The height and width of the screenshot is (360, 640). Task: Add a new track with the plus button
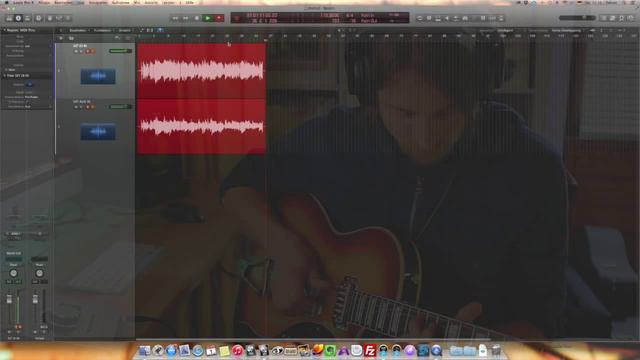tap(61, 38)
